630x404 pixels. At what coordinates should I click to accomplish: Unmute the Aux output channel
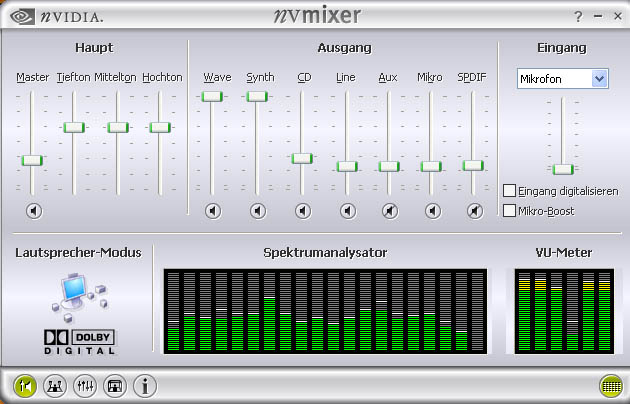(390, 211)
